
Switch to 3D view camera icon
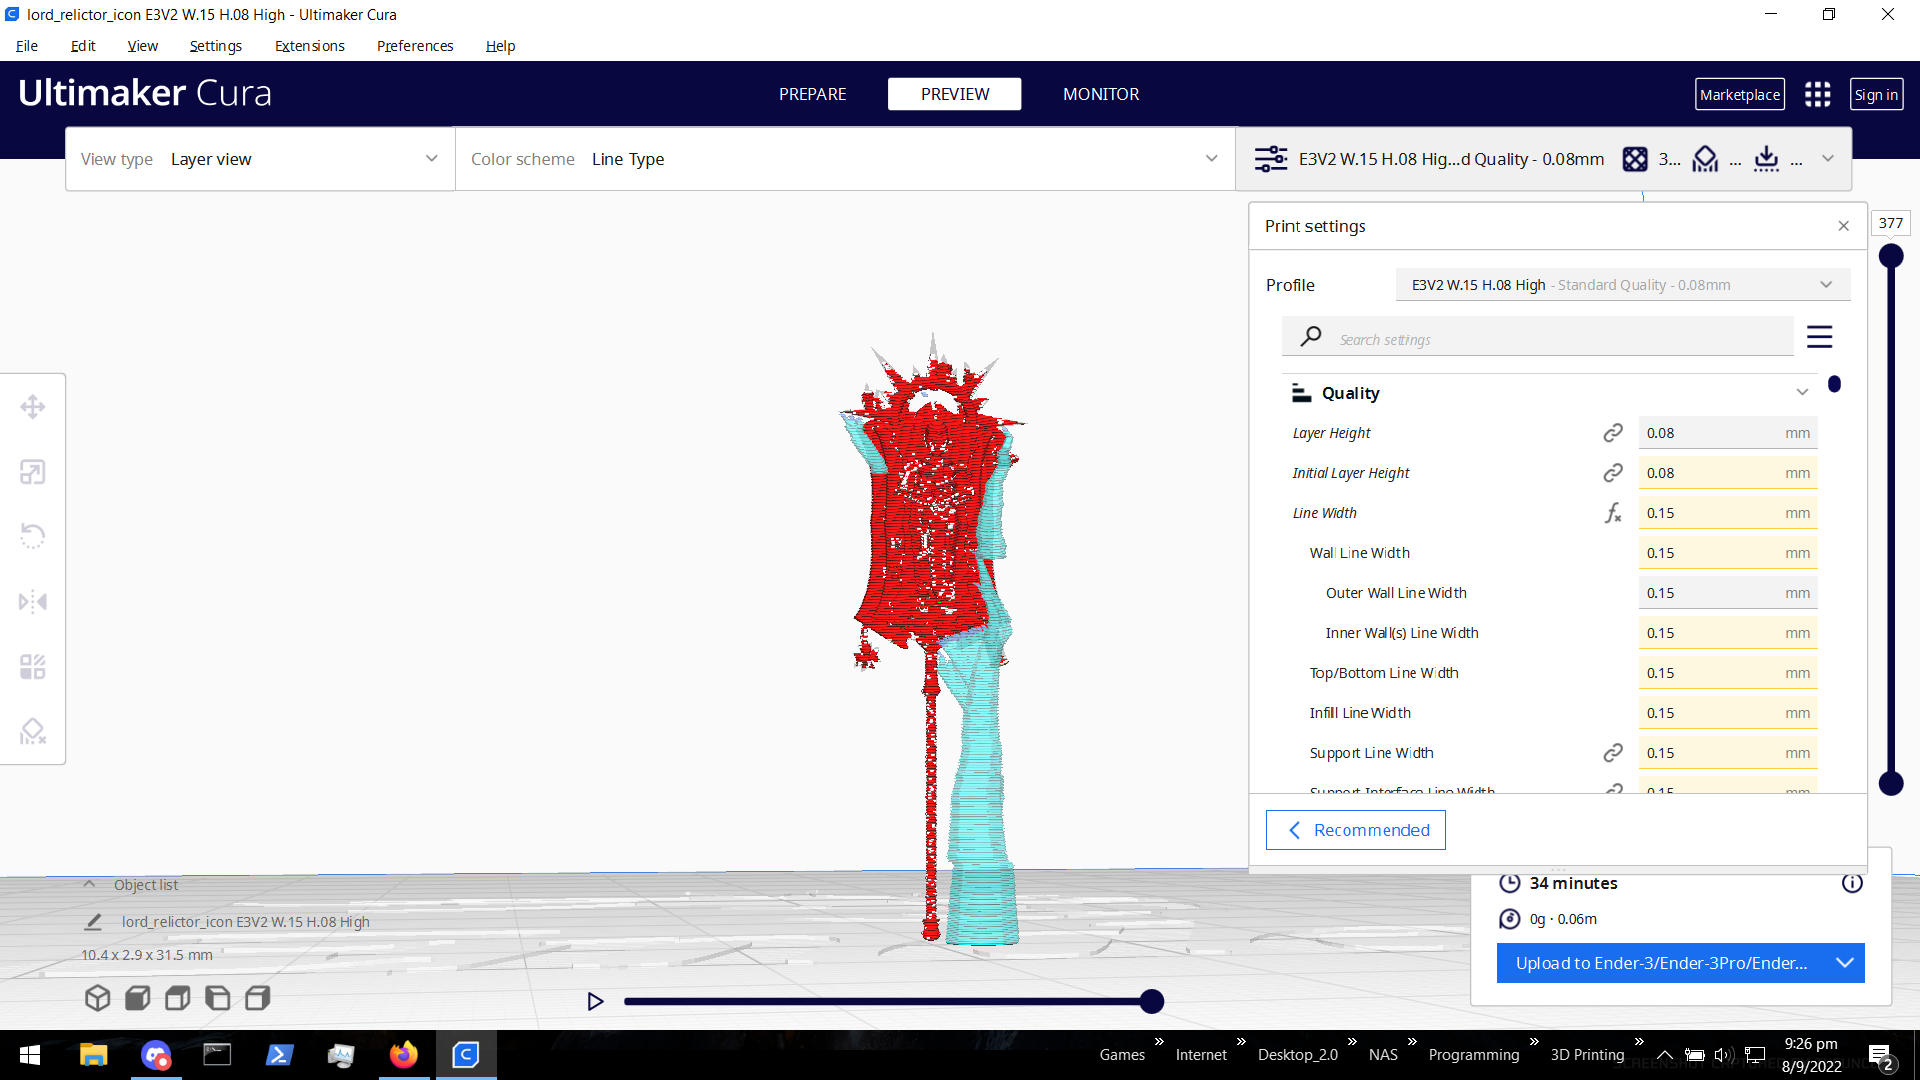(97, 998)
